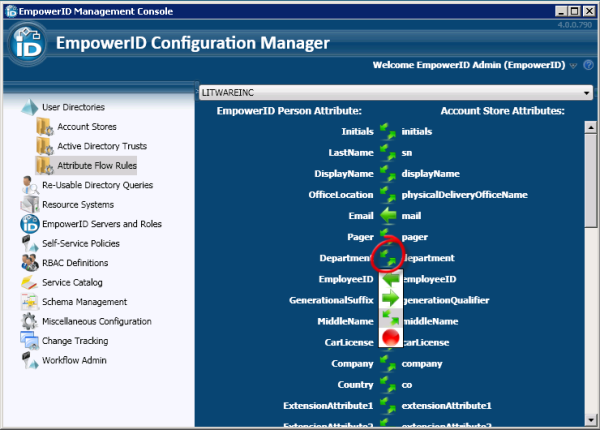Click the Re-Usable Directory Queries icon
The height and width of the screenshot is (430, 600).
pyautogui.click(x=29, y=185)
